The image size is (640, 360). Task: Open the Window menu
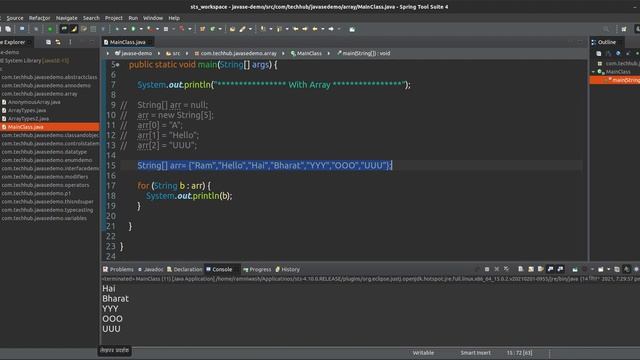click(x=153, y=18)
